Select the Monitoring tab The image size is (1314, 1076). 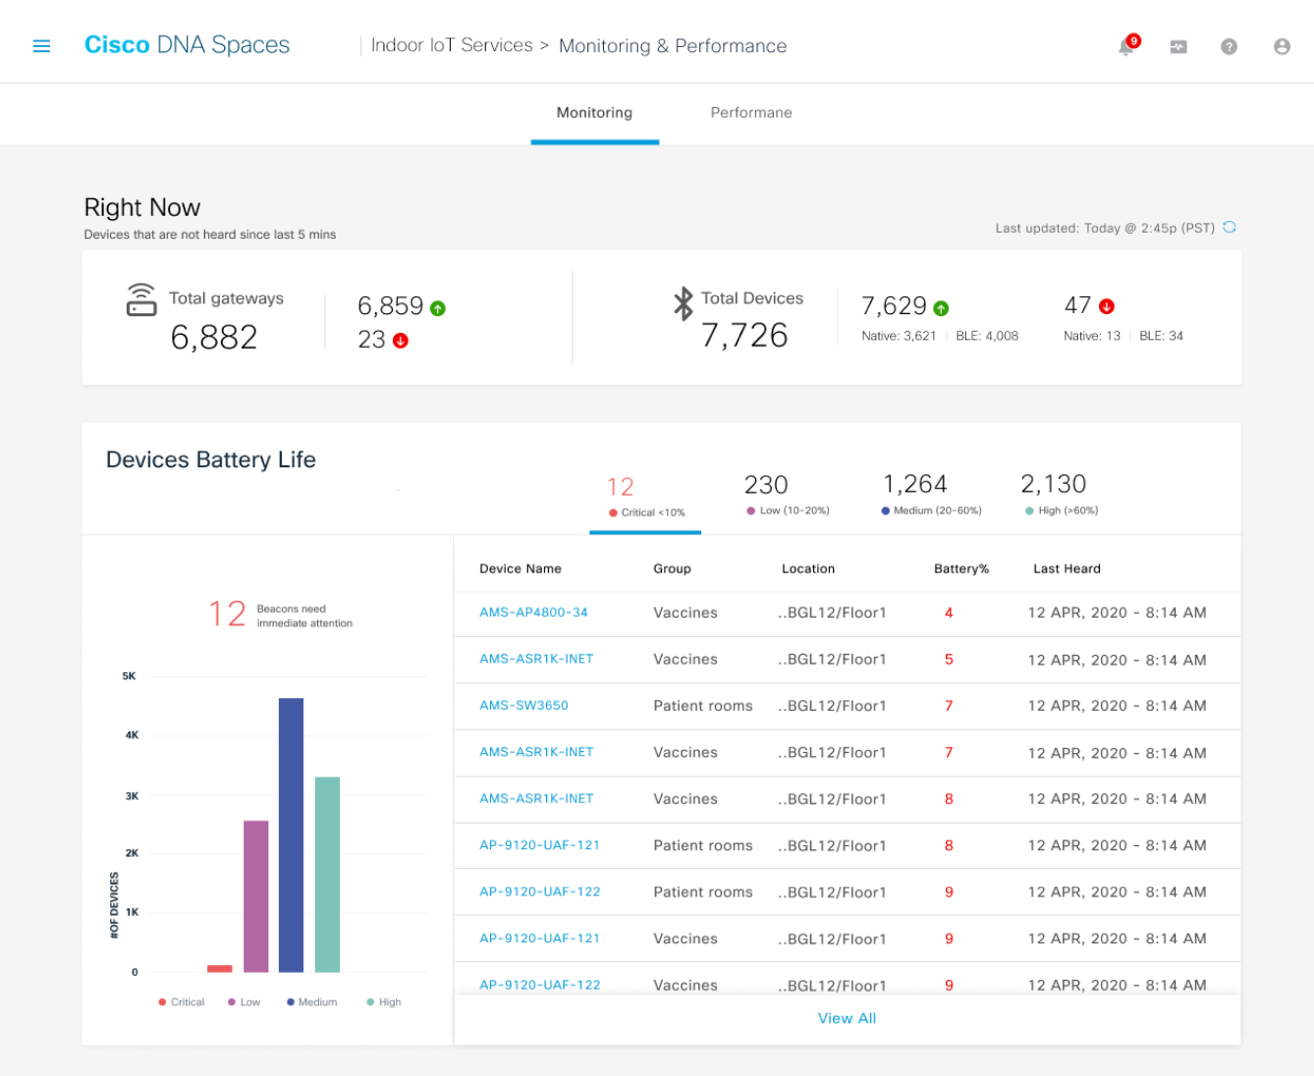(x=594, y=113)
